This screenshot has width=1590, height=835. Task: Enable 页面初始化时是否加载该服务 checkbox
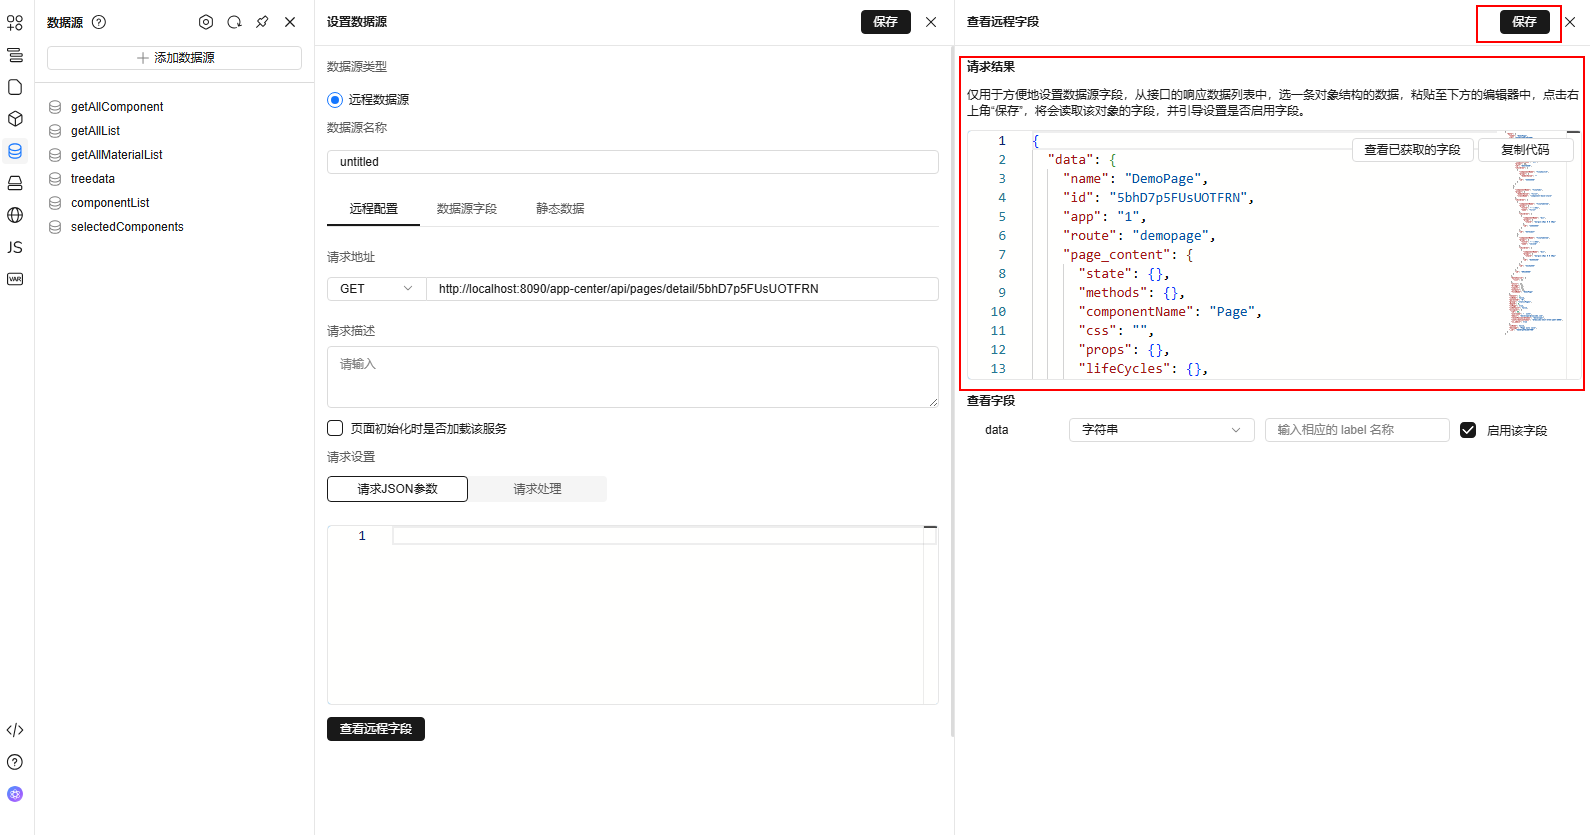335,428
